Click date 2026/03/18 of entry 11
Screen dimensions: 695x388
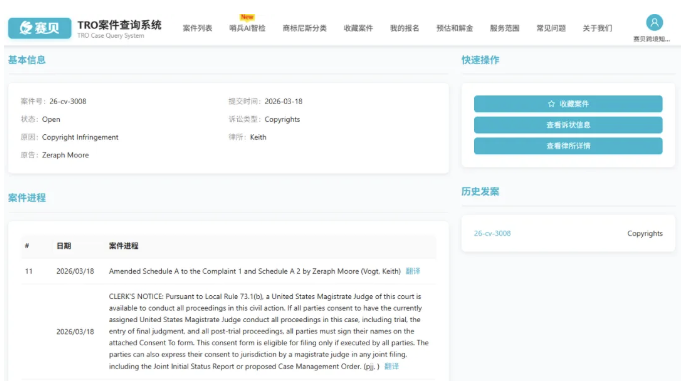[75, 271]
